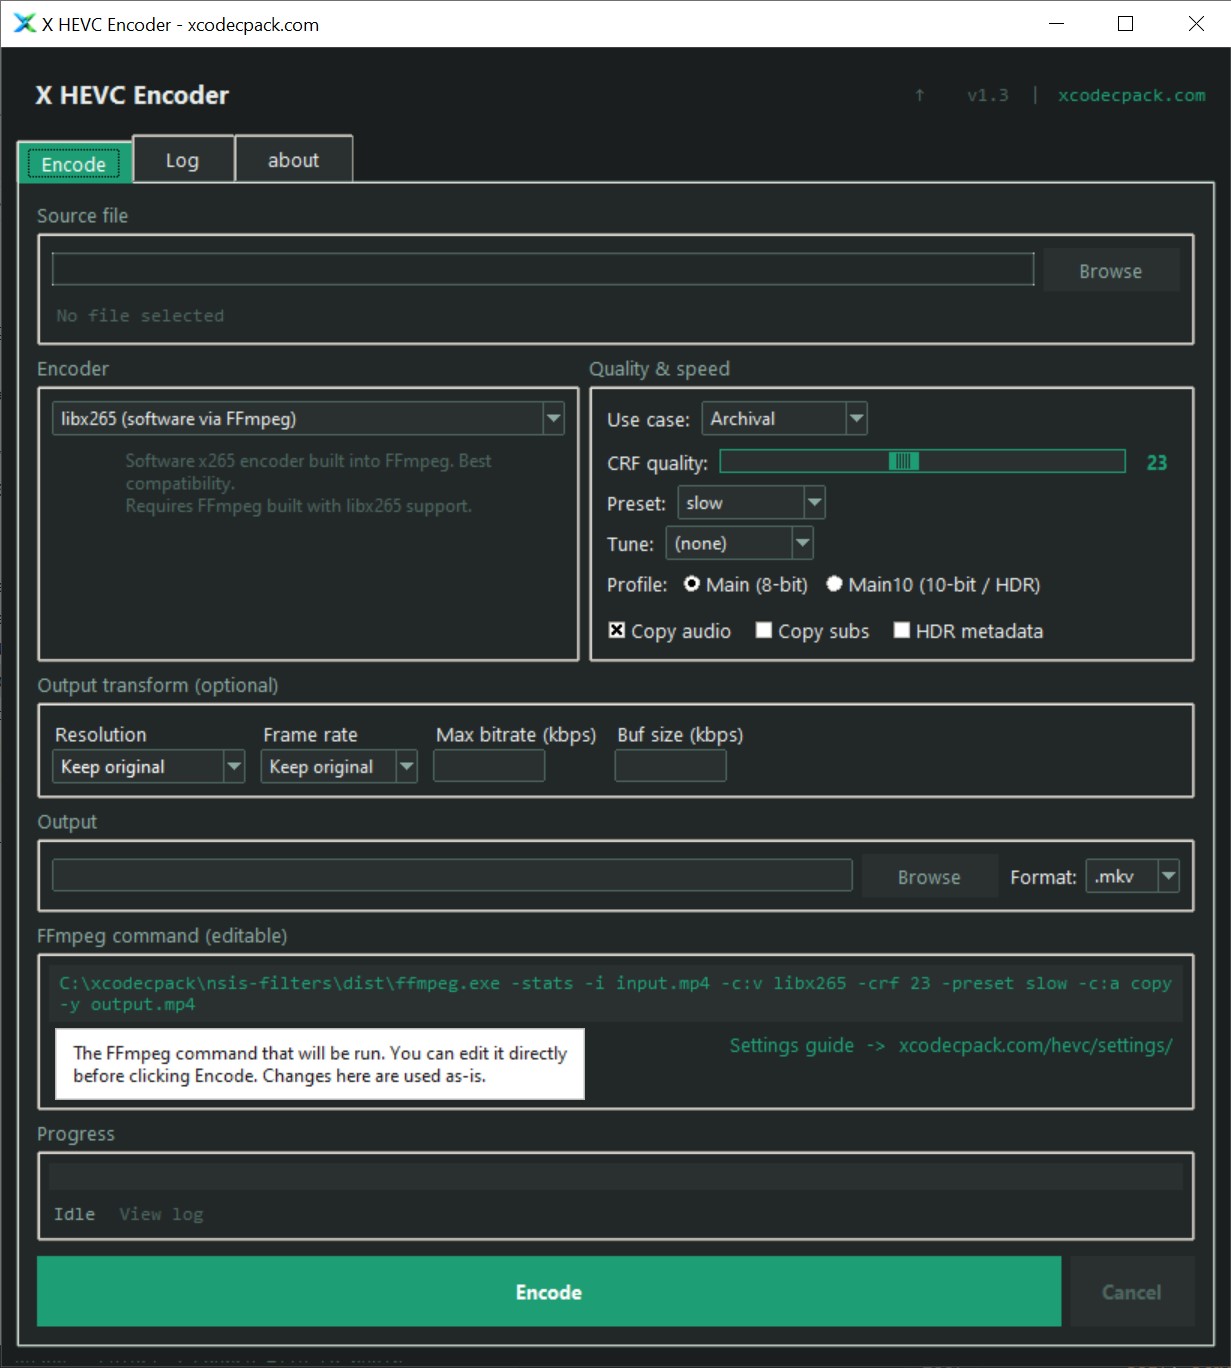Browse for an output location
Viewport: 1231px width, 1368px height.
(929, 877)
